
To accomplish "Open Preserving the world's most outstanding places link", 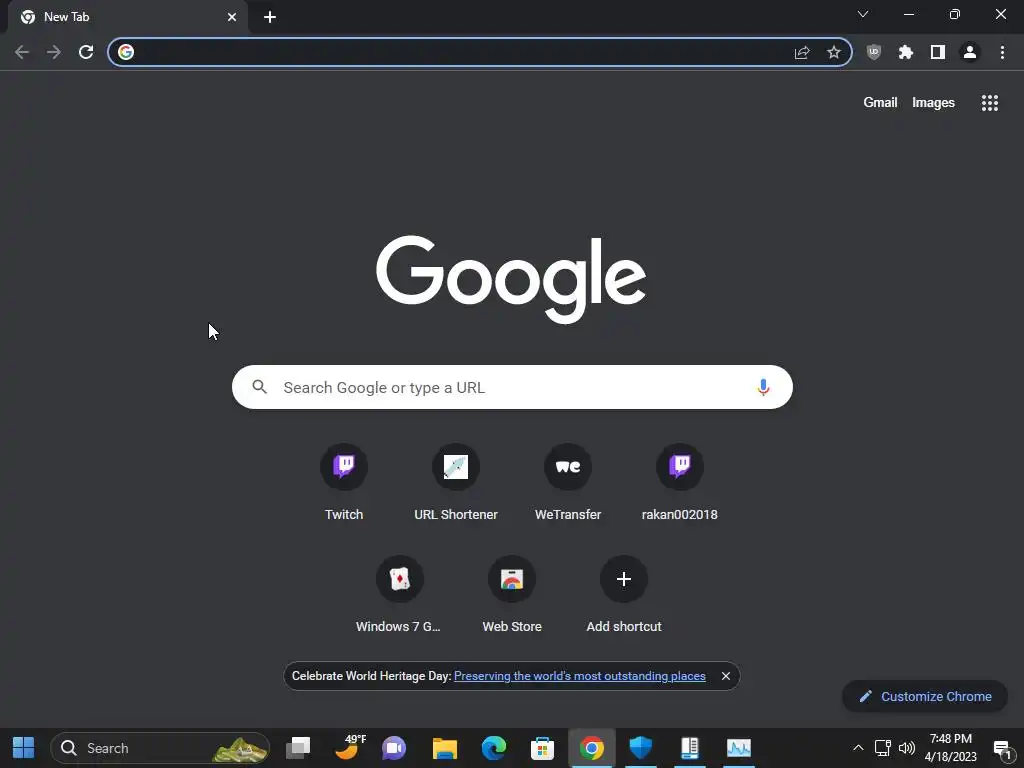I will pyautogui.click(x=579, y=676).
